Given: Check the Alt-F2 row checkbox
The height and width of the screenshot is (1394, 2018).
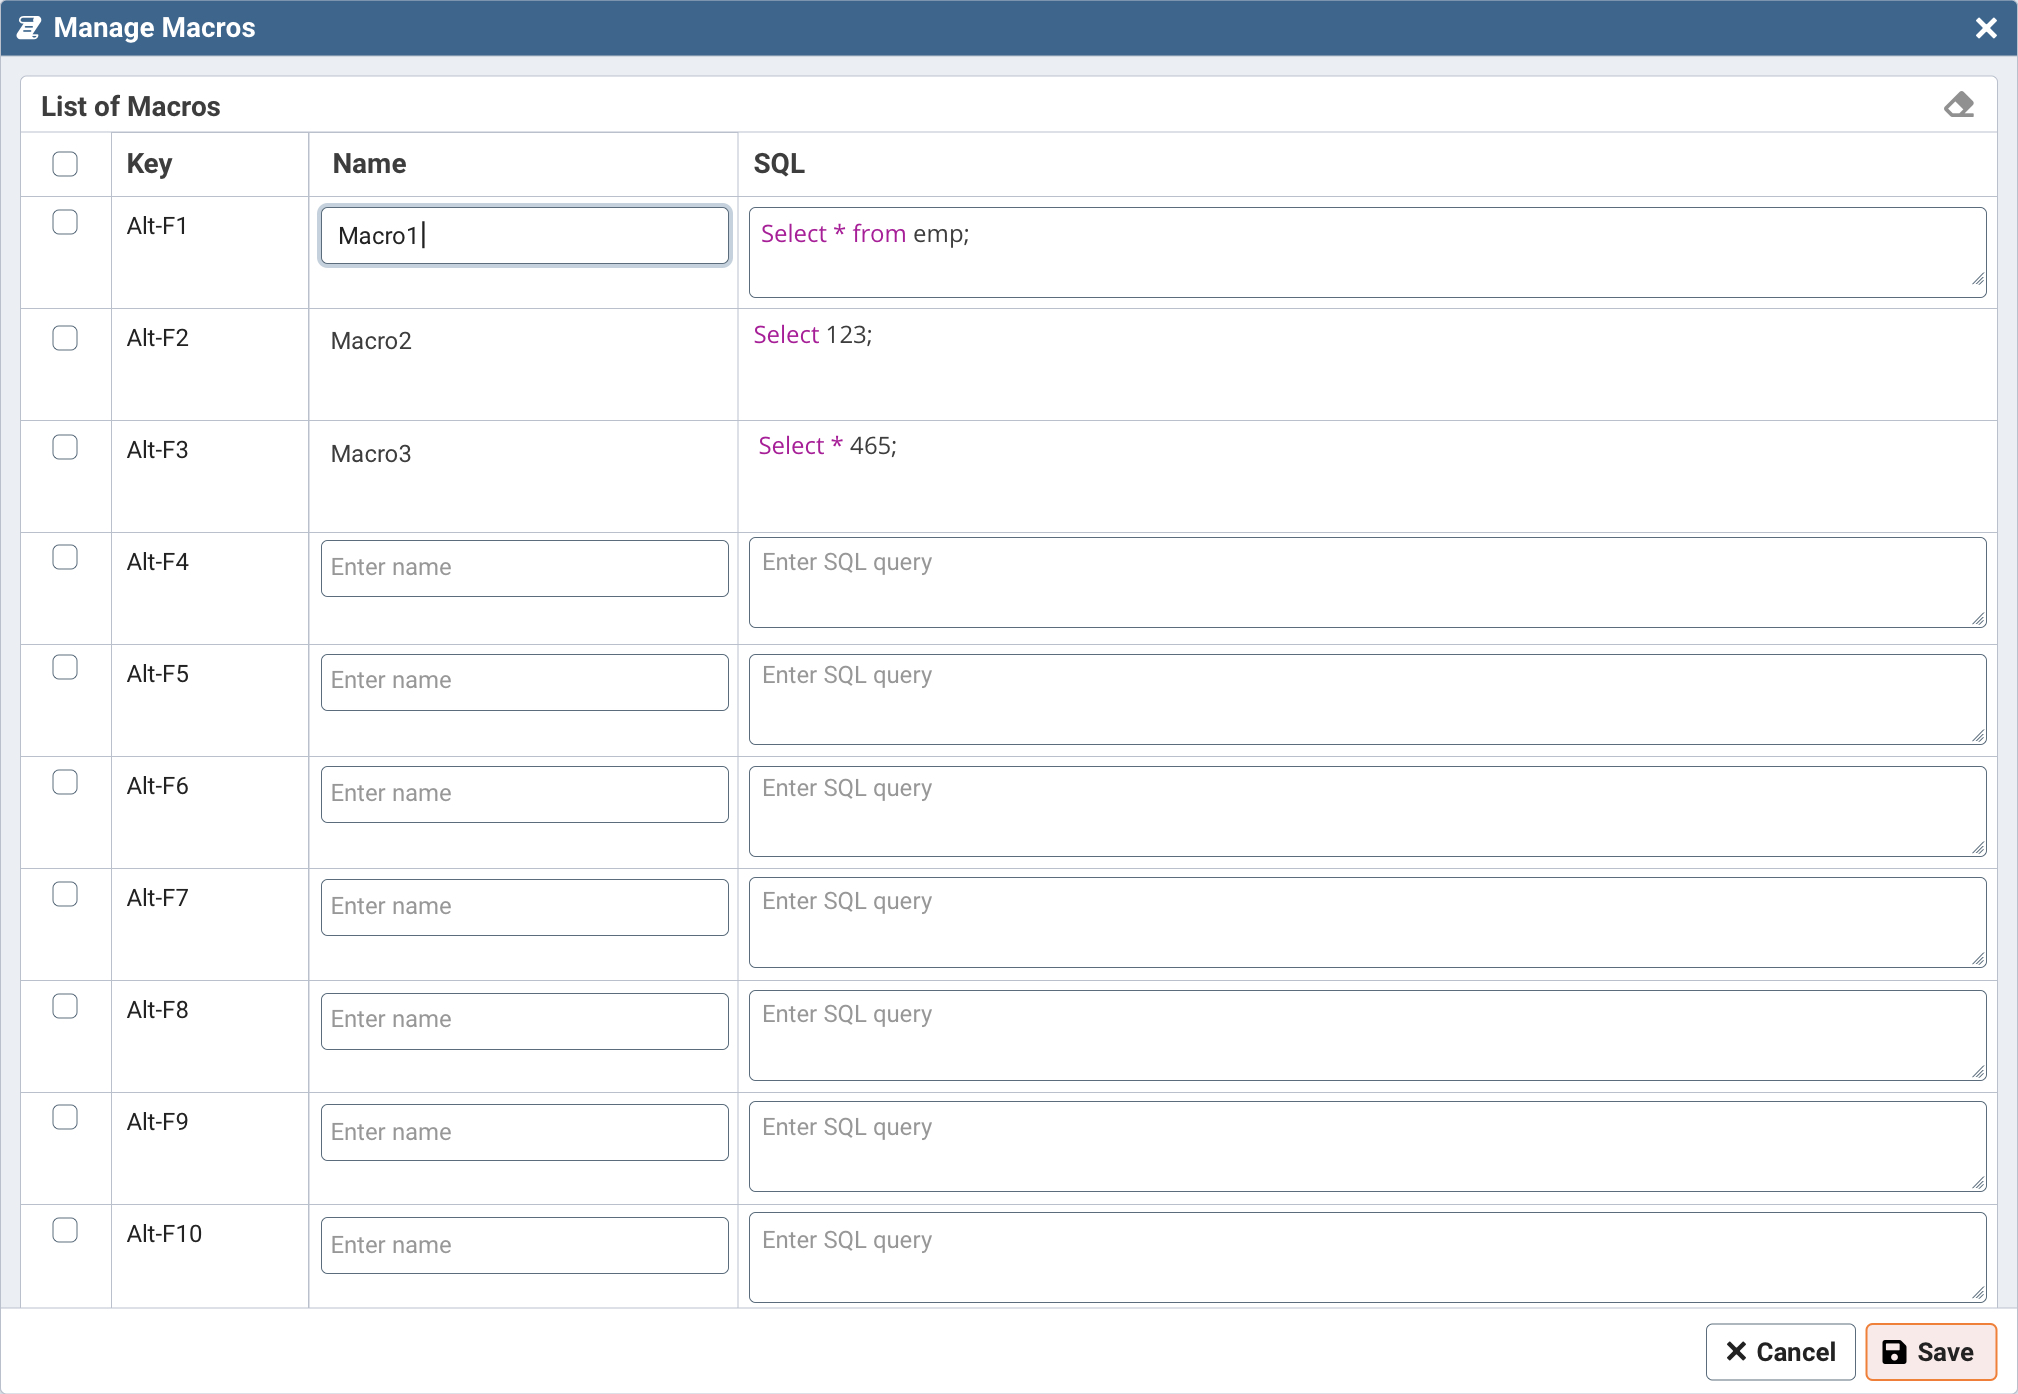Looking at the screenshot, I should pos(65,338).
